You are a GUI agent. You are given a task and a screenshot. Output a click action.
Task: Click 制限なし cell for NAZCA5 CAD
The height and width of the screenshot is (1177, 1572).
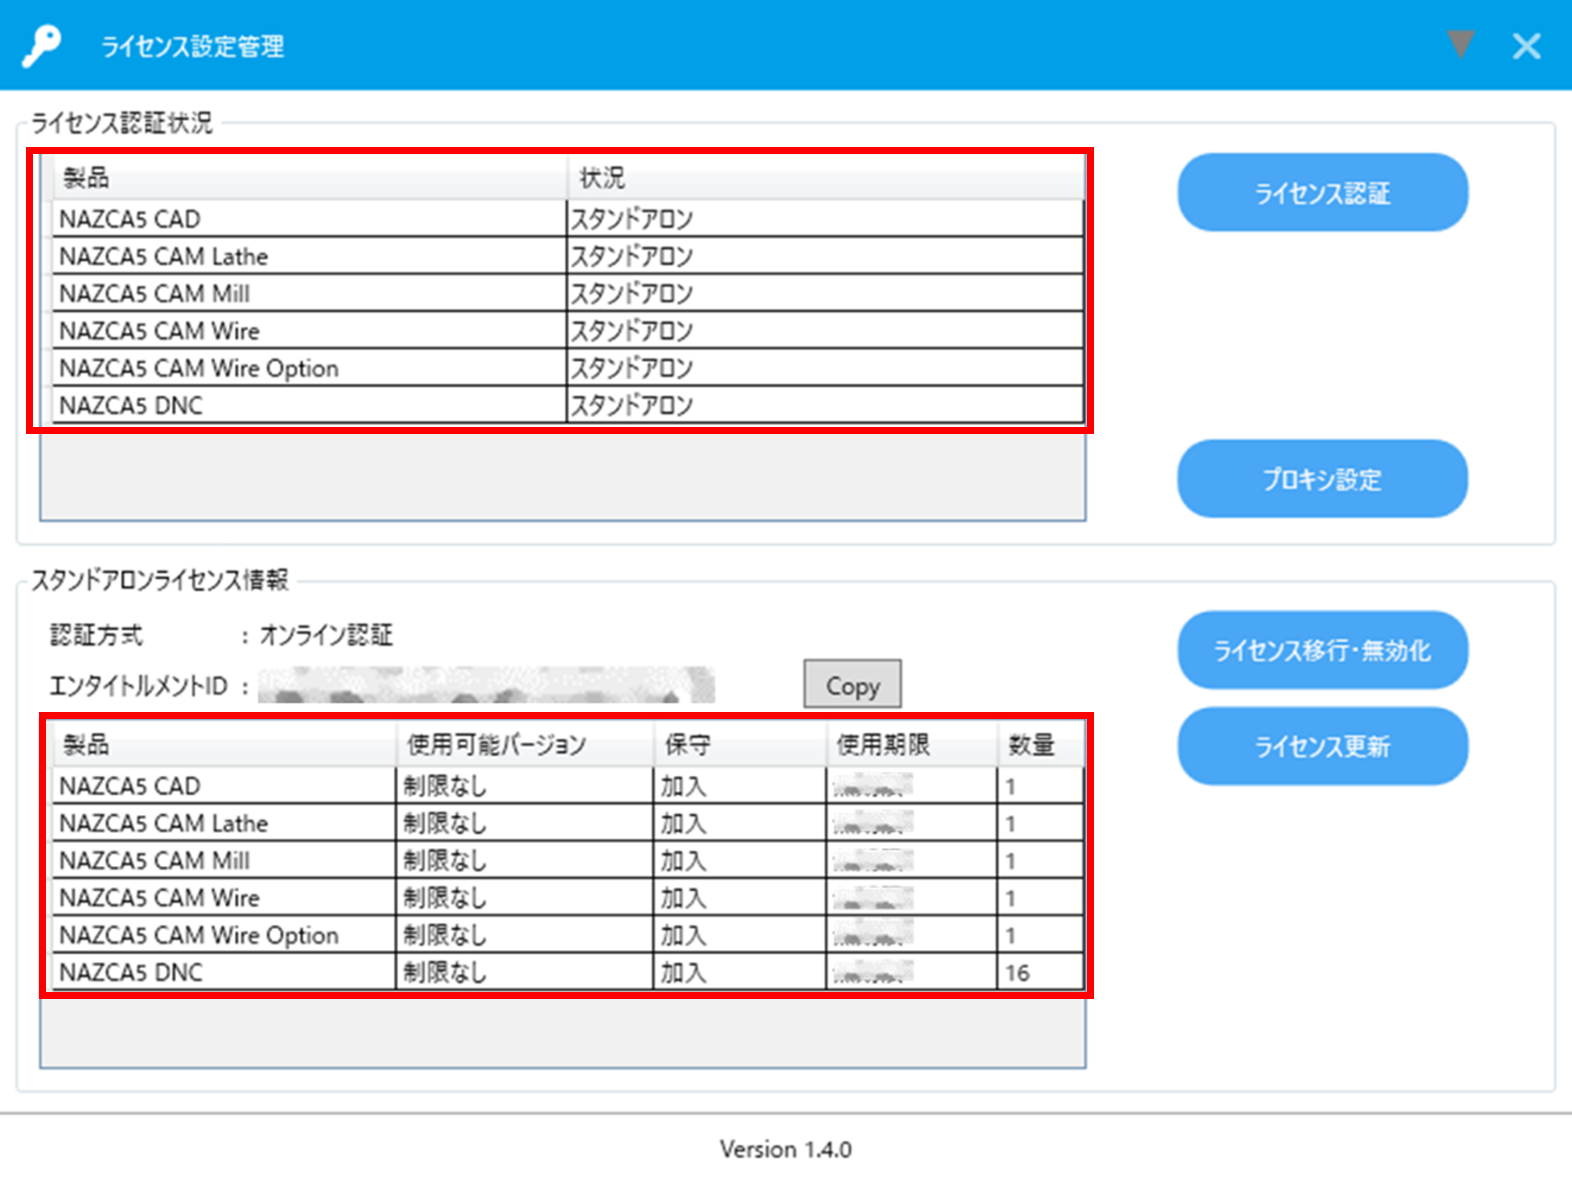(525, 786)
